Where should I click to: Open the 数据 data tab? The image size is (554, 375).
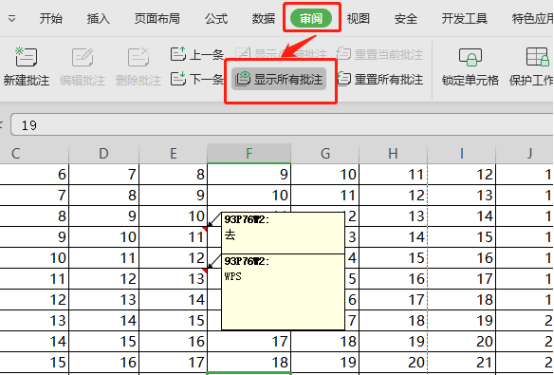point(263,18)
